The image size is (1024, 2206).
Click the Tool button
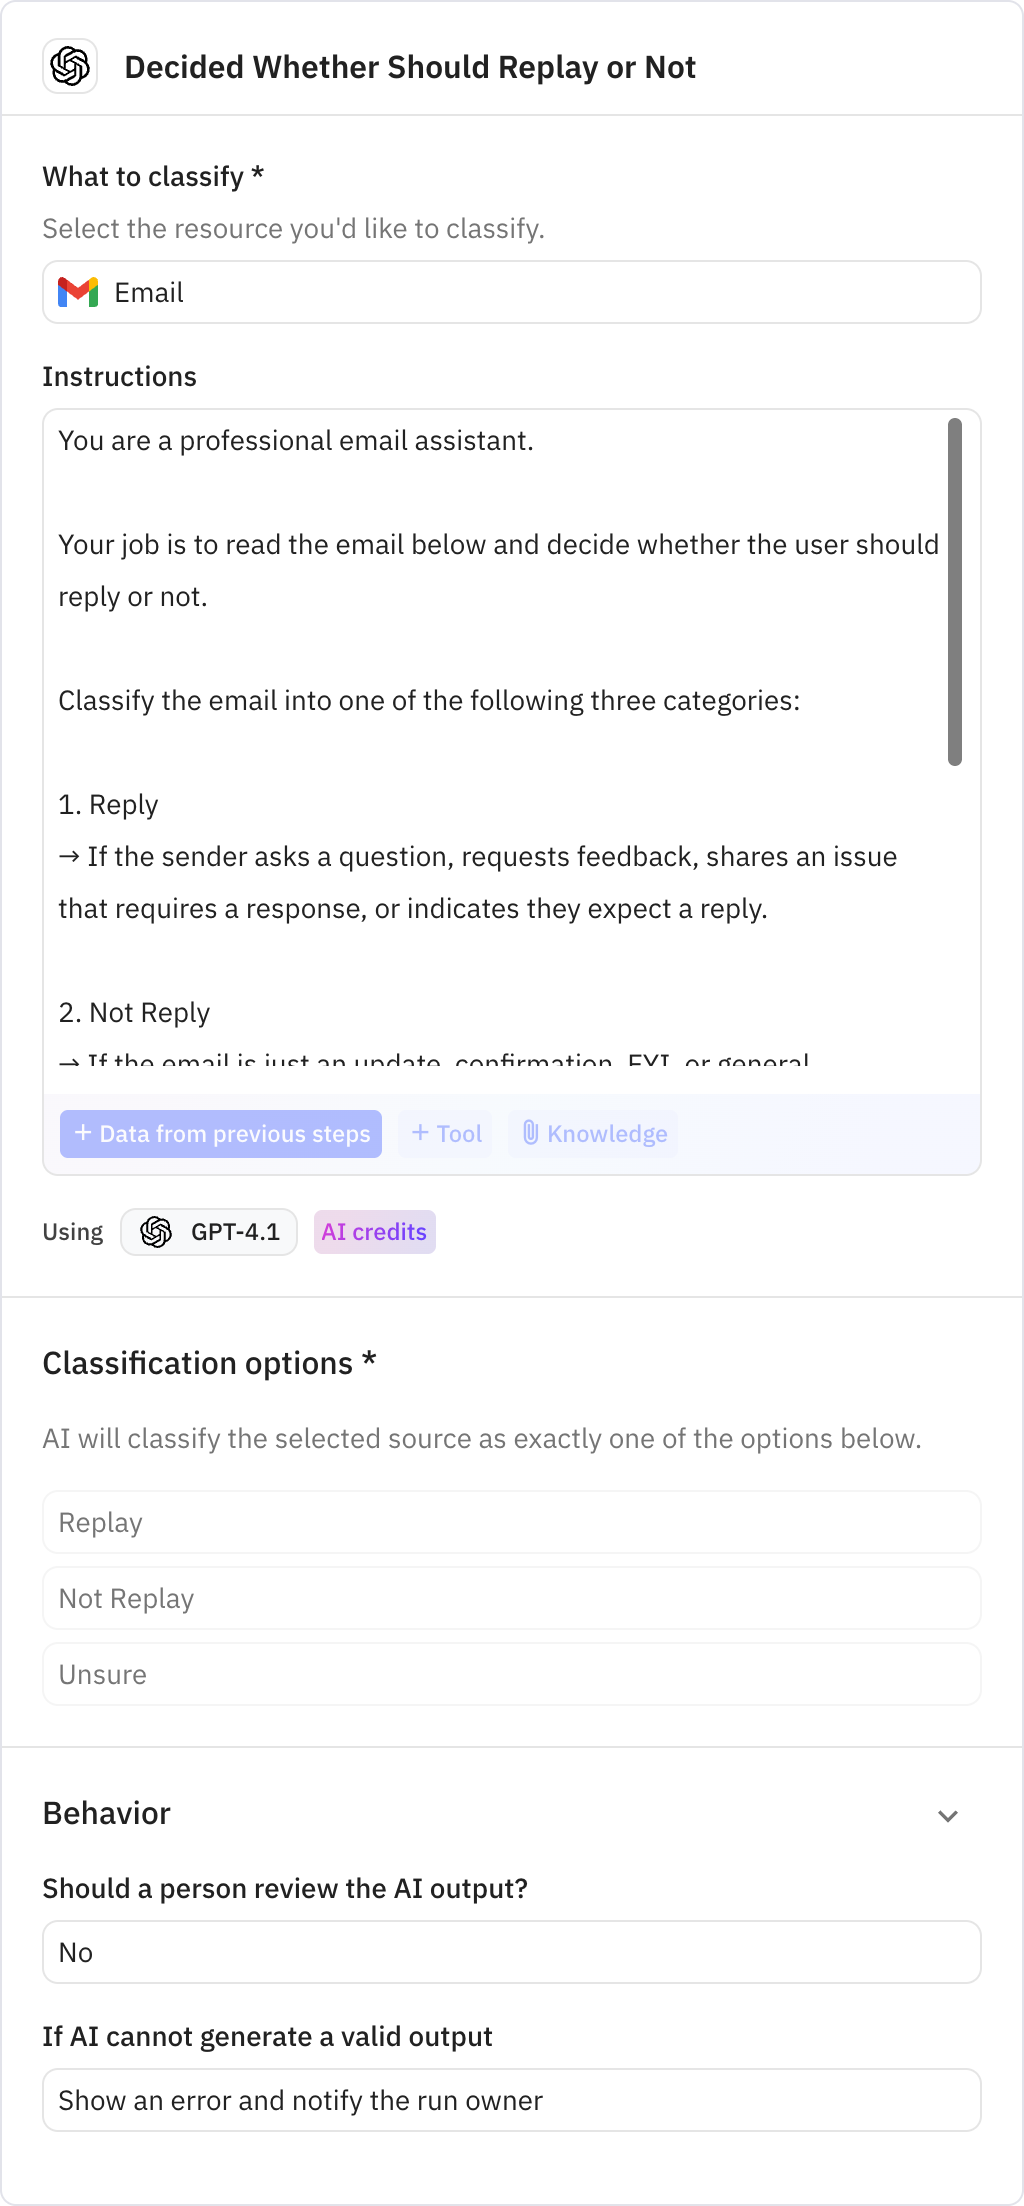click(x=444, y=1134)
